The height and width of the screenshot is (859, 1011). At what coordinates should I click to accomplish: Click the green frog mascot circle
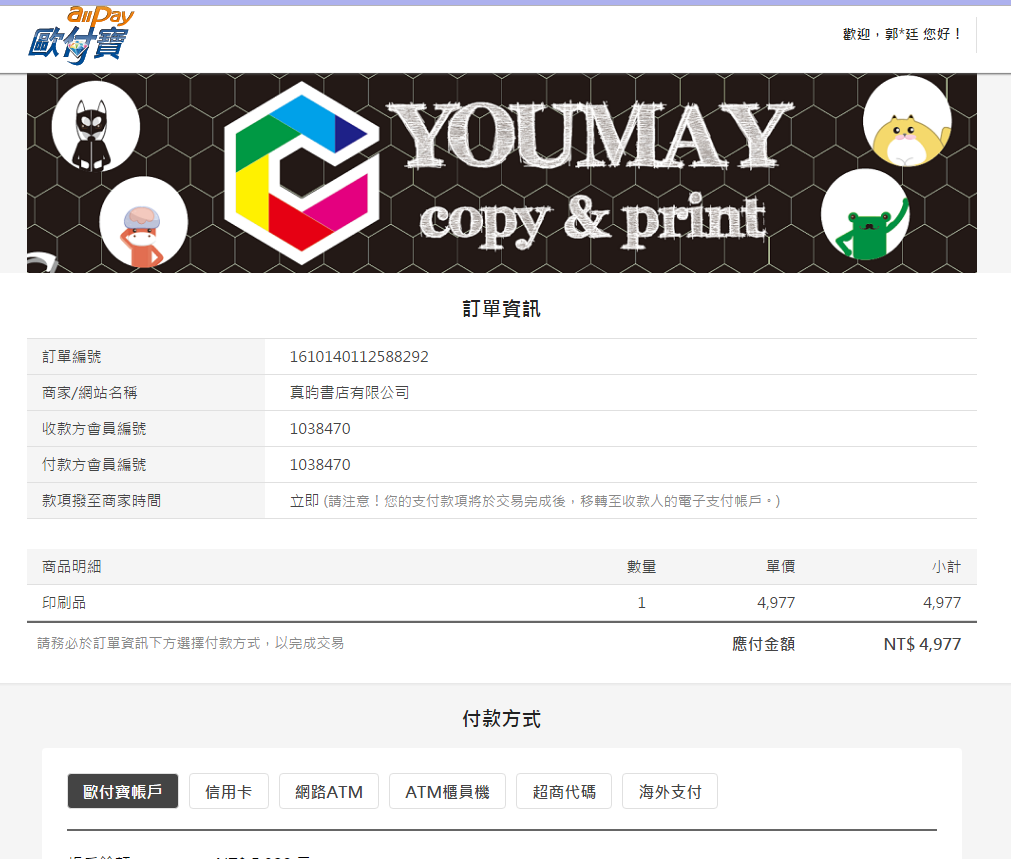[865, 215]
